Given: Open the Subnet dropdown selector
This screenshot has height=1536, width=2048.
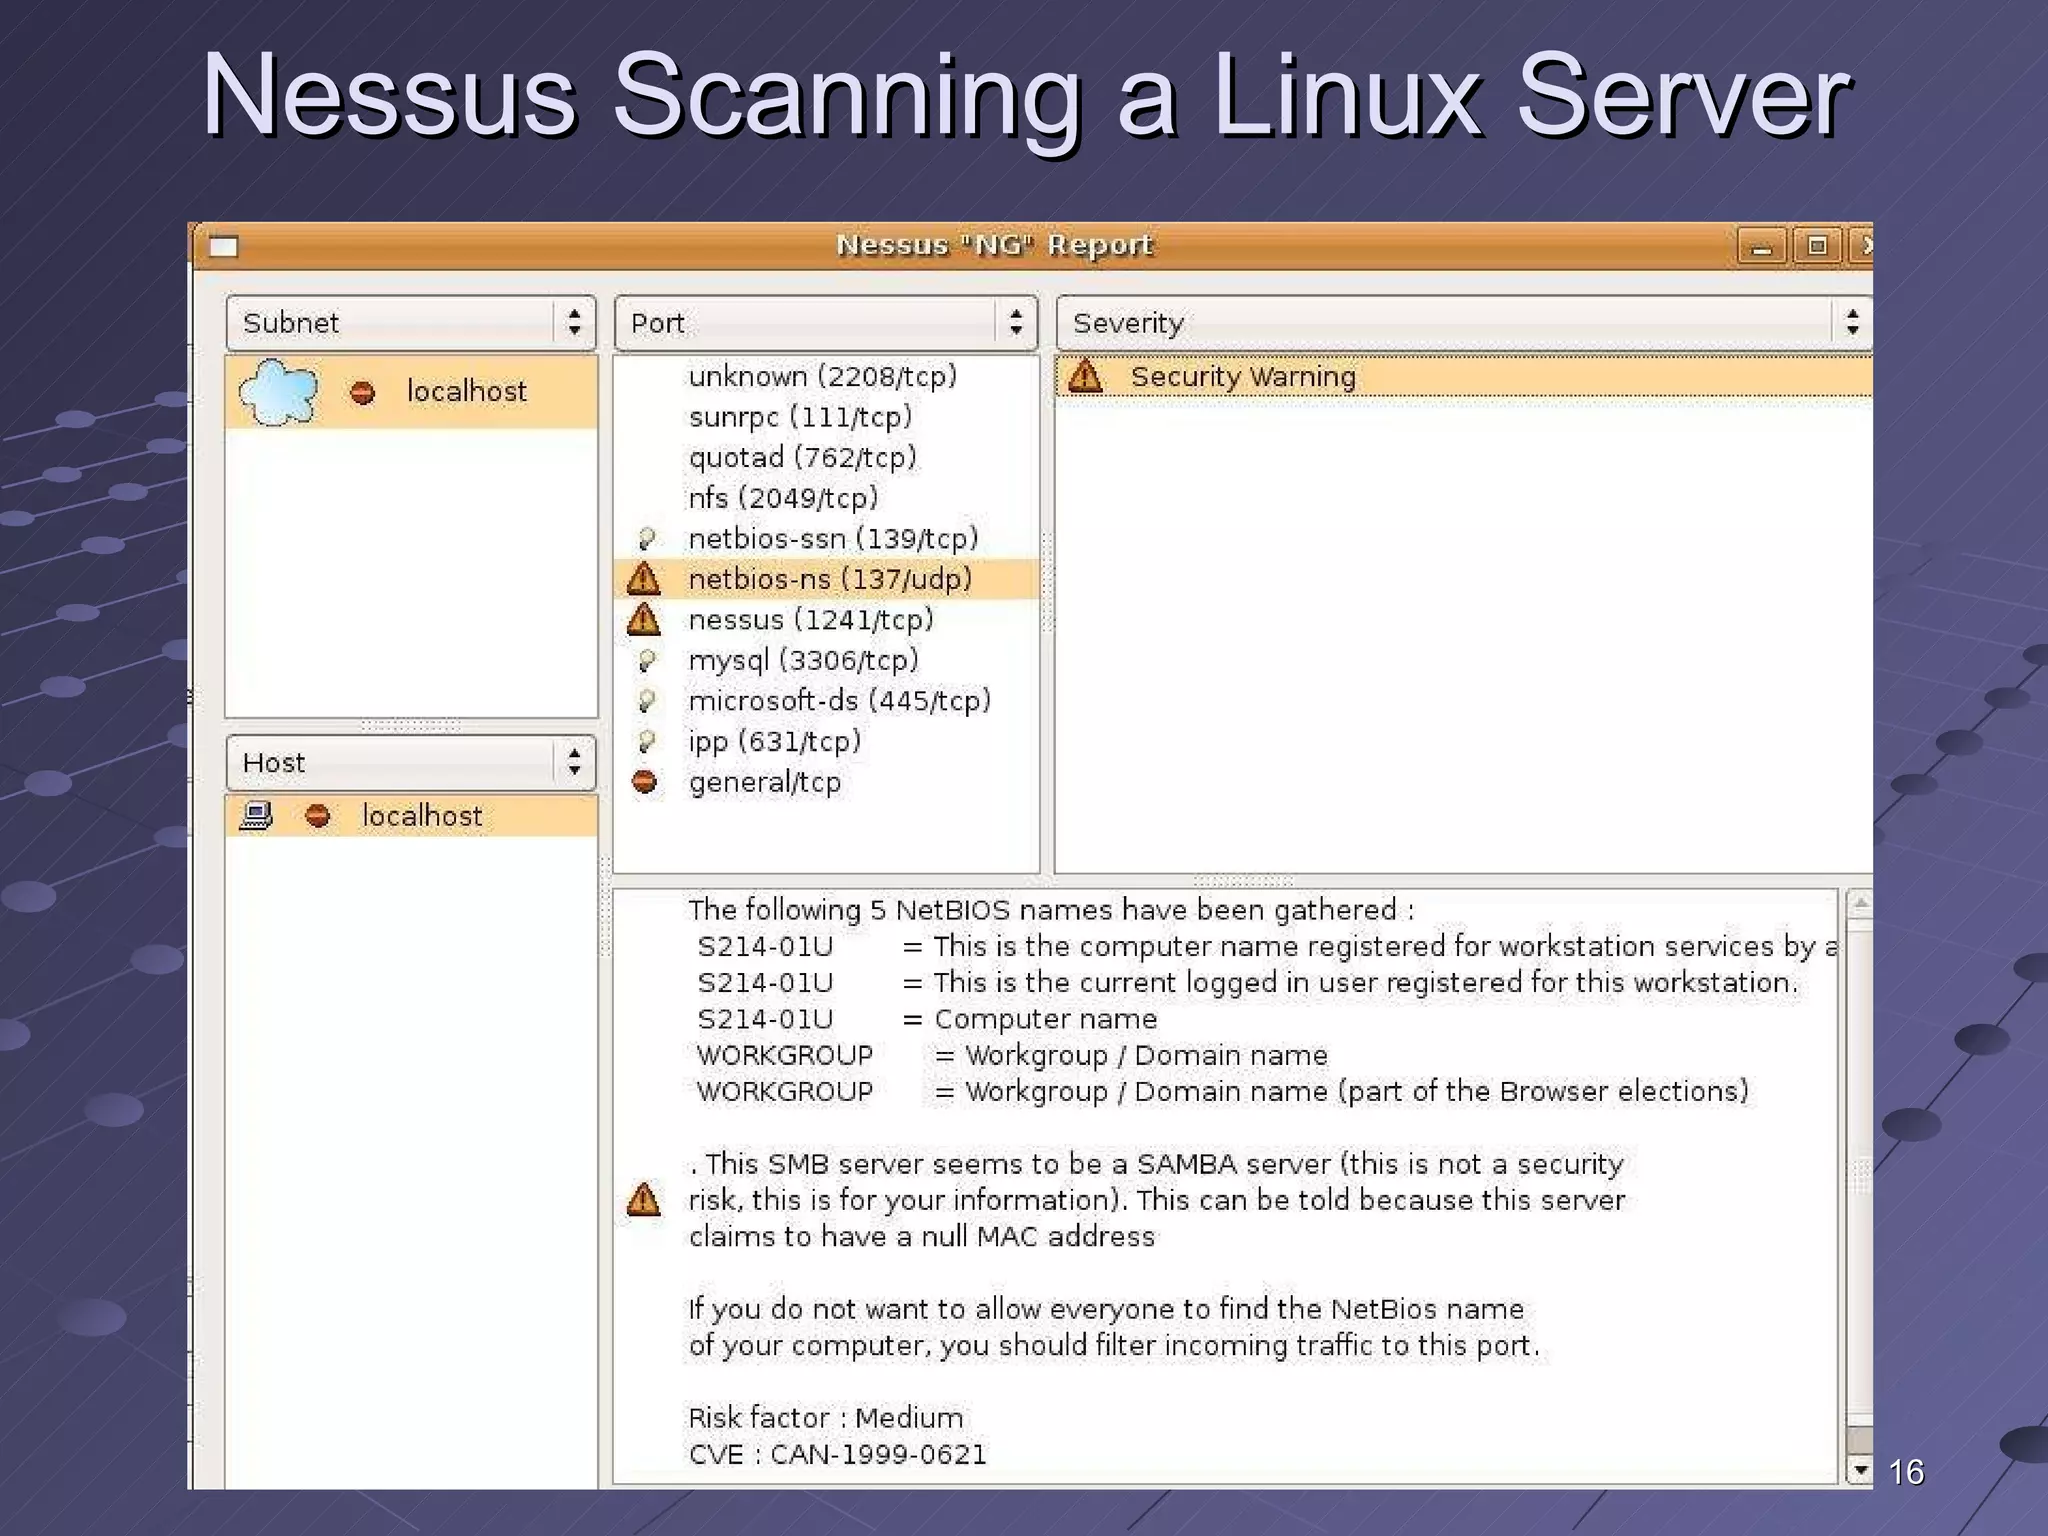Looking at the screenshot, I should (x=411, y=323).
